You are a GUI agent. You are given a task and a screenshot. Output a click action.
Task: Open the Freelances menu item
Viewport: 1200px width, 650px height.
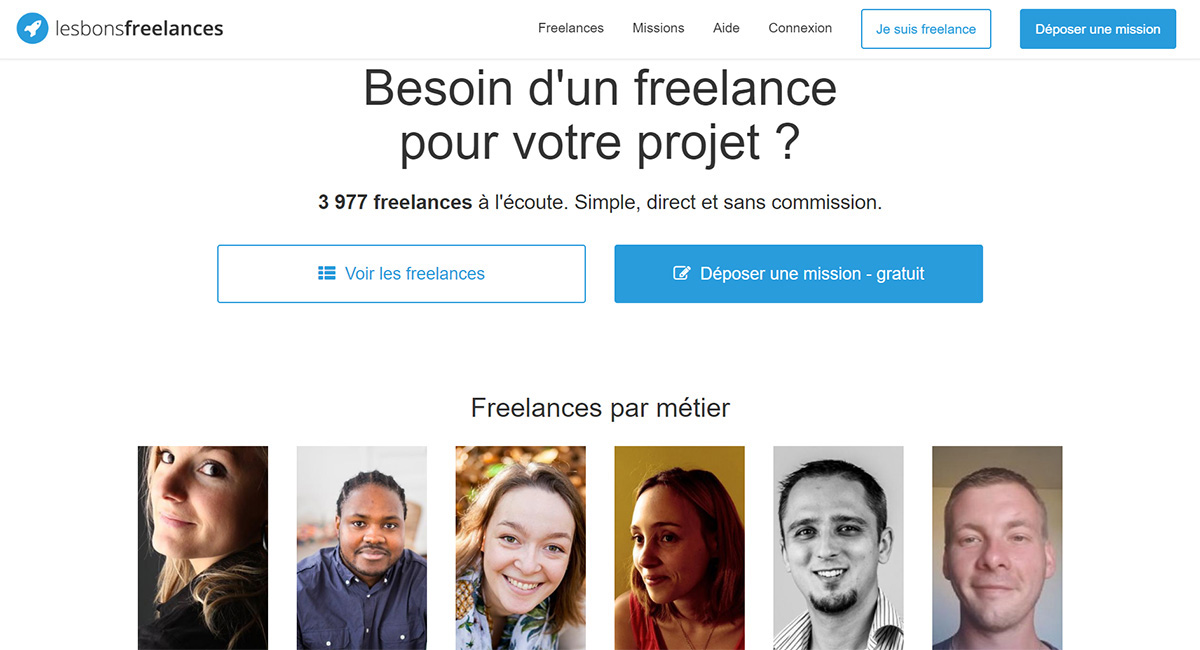click(x=571, y=28)
